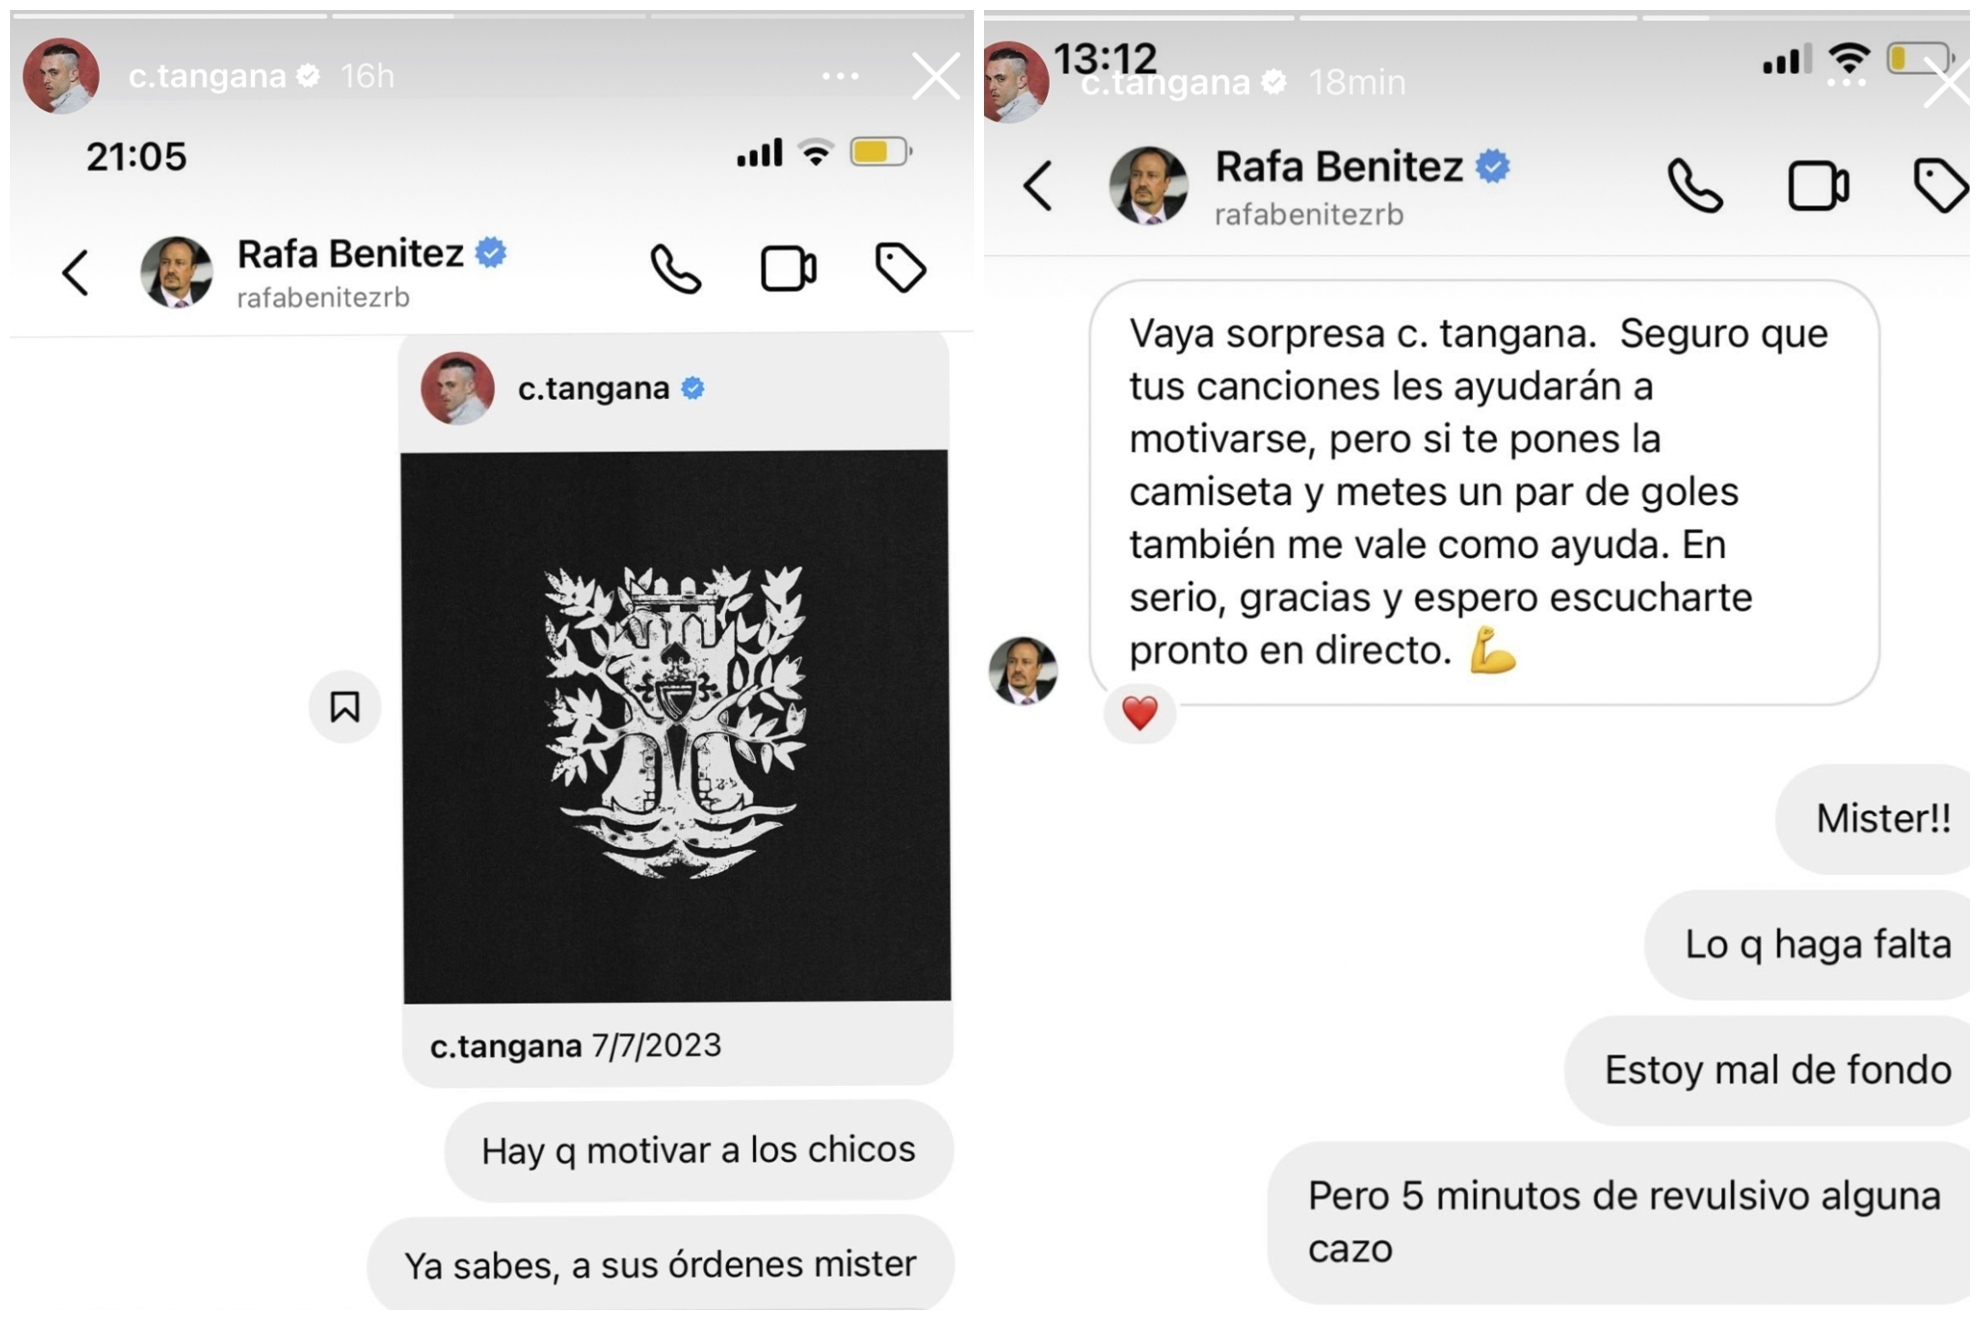
Task: Save shared post with bookmark icon
Action: pyautogui.click(x=345, y=707)
